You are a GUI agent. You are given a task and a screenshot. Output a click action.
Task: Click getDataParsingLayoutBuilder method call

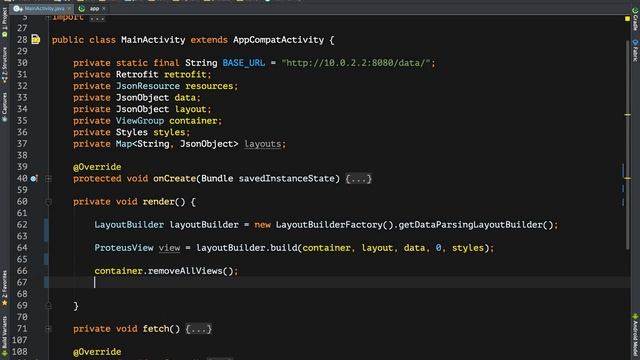click(471, 225)
